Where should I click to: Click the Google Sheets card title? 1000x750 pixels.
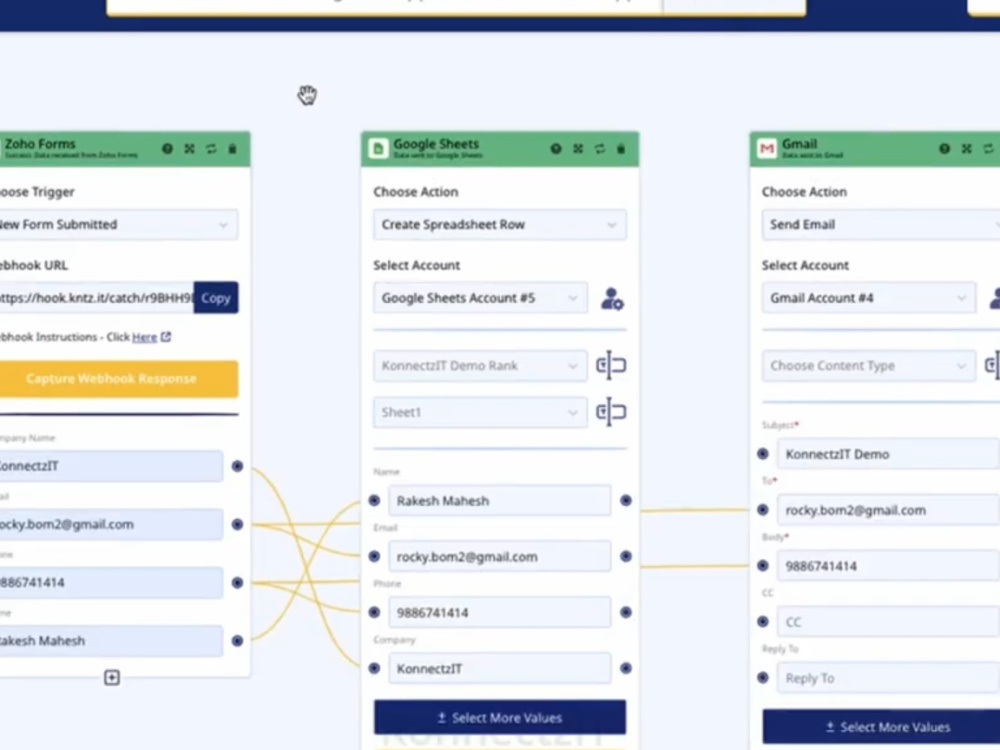pos(436,144)
